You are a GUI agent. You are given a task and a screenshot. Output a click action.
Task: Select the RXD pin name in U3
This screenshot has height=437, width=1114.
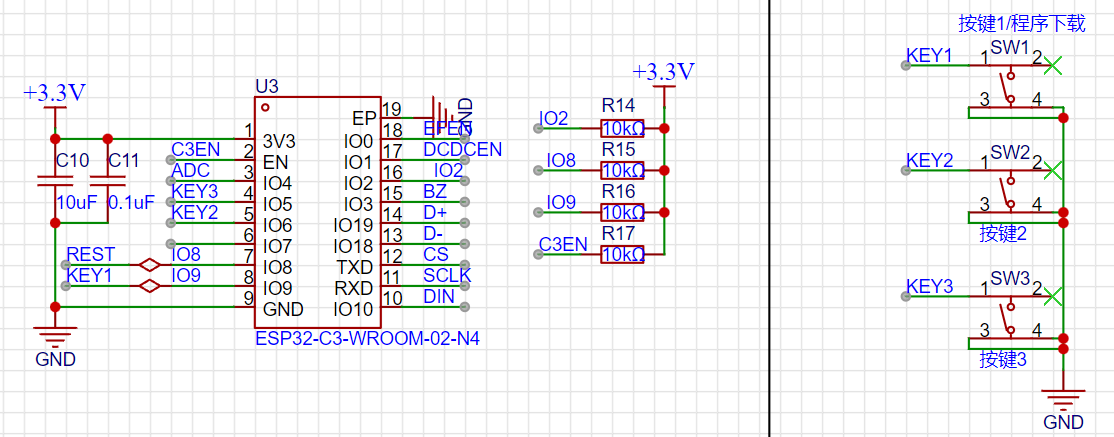(356, 288)
